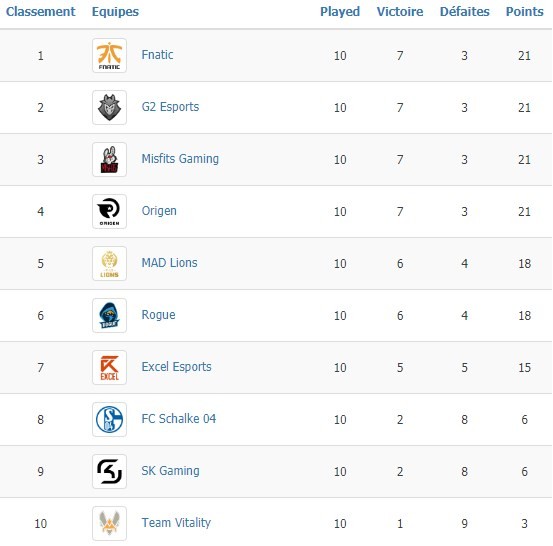
Task: Click the MAD Lions logo
Action: (x=109, y=263)
